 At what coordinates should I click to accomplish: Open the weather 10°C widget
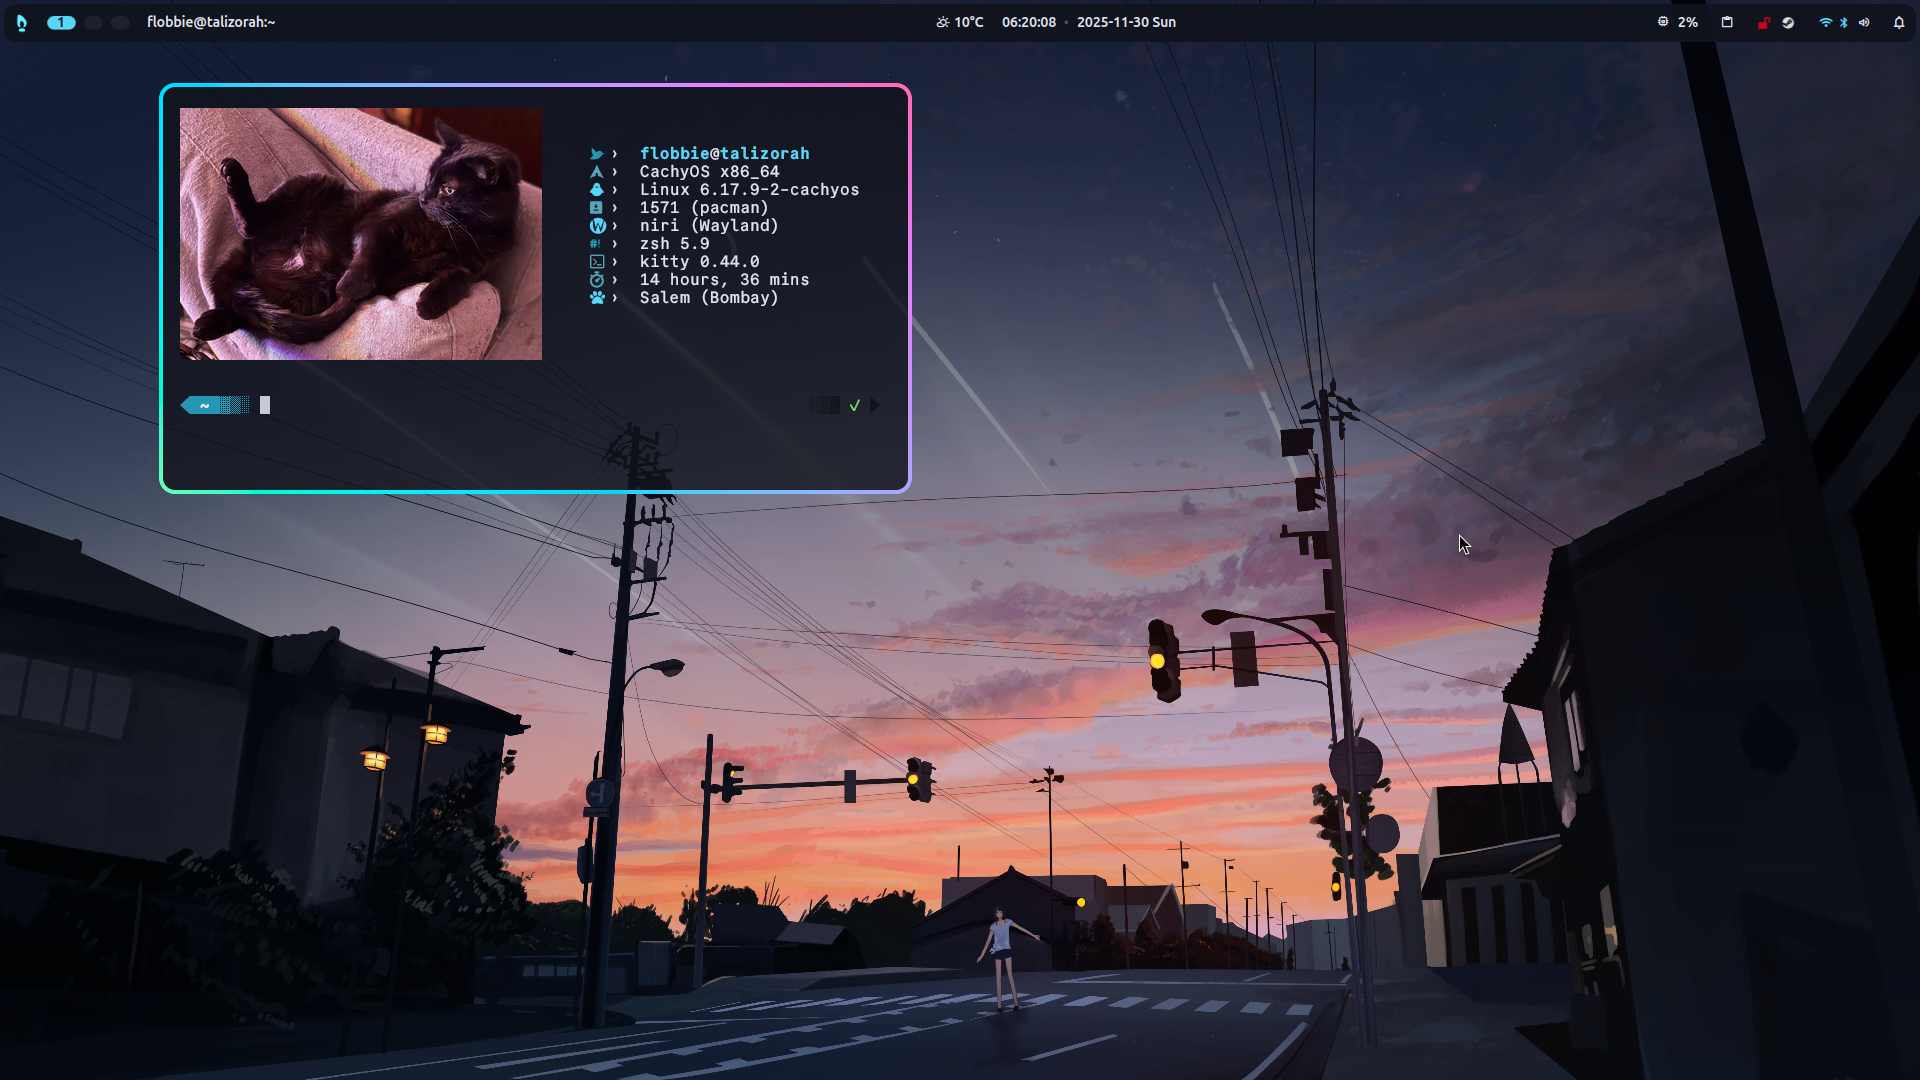[960, 22]
